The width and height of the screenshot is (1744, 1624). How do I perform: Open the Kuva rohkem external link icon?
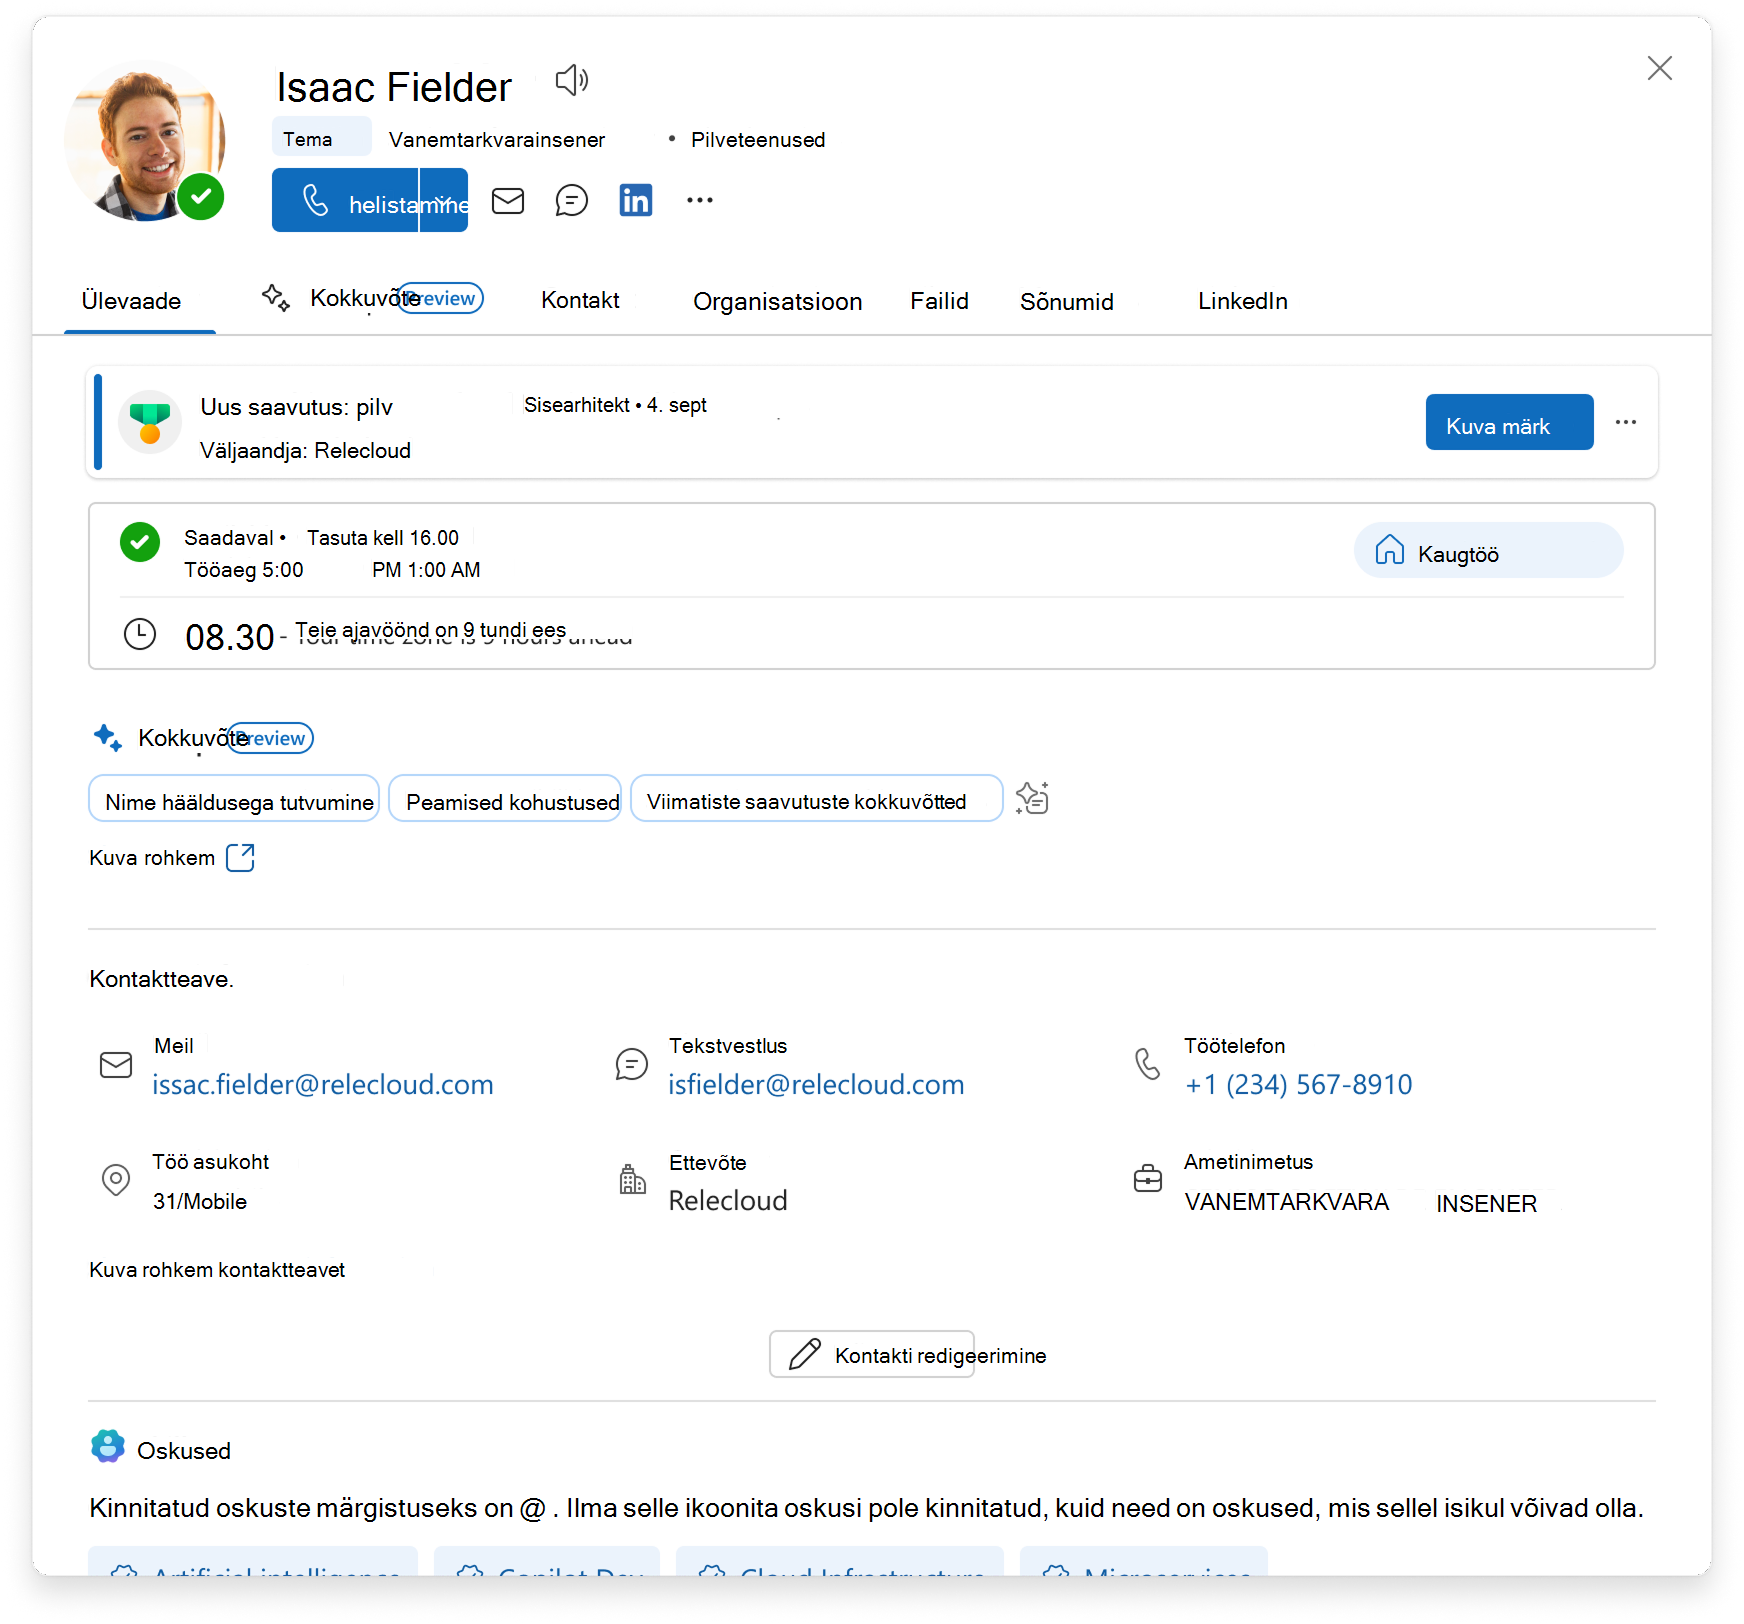coord(240,858)
